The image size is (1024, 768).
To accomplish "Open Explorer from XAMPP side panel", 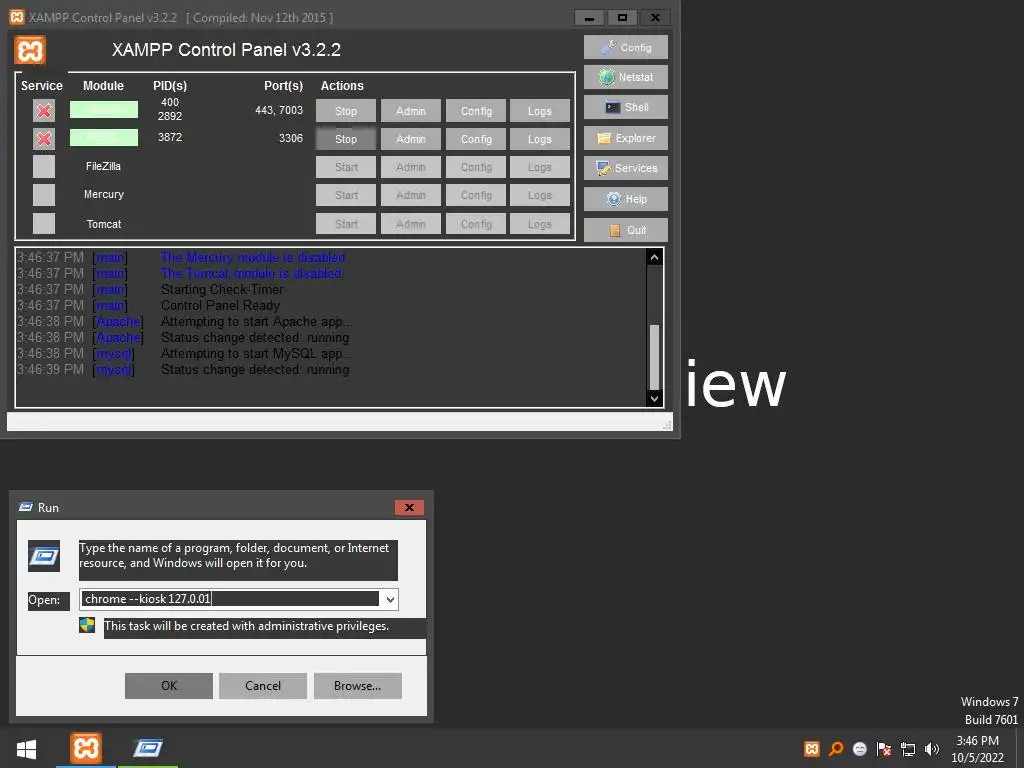I will pos(626,138).
